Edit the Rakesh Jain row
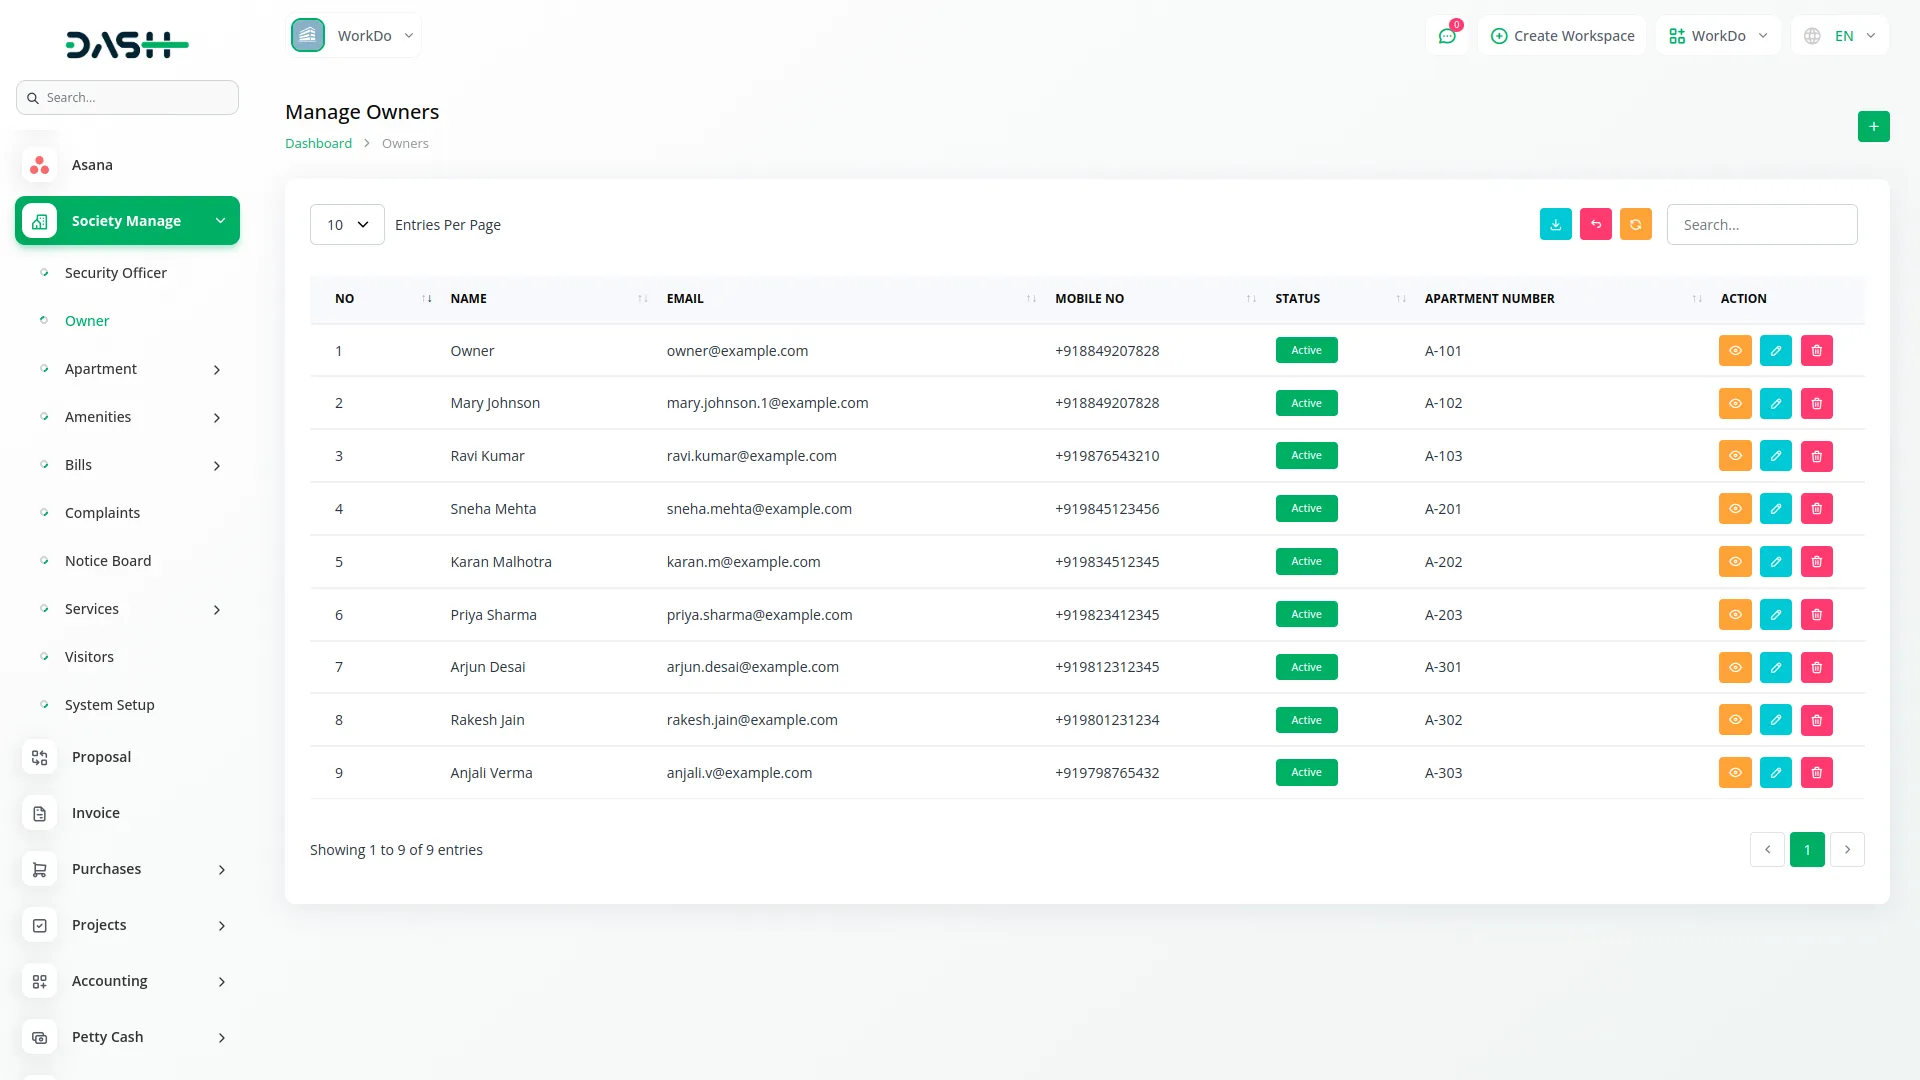The height and width of the screenshot is (1080, 1920). point(1775,720)
